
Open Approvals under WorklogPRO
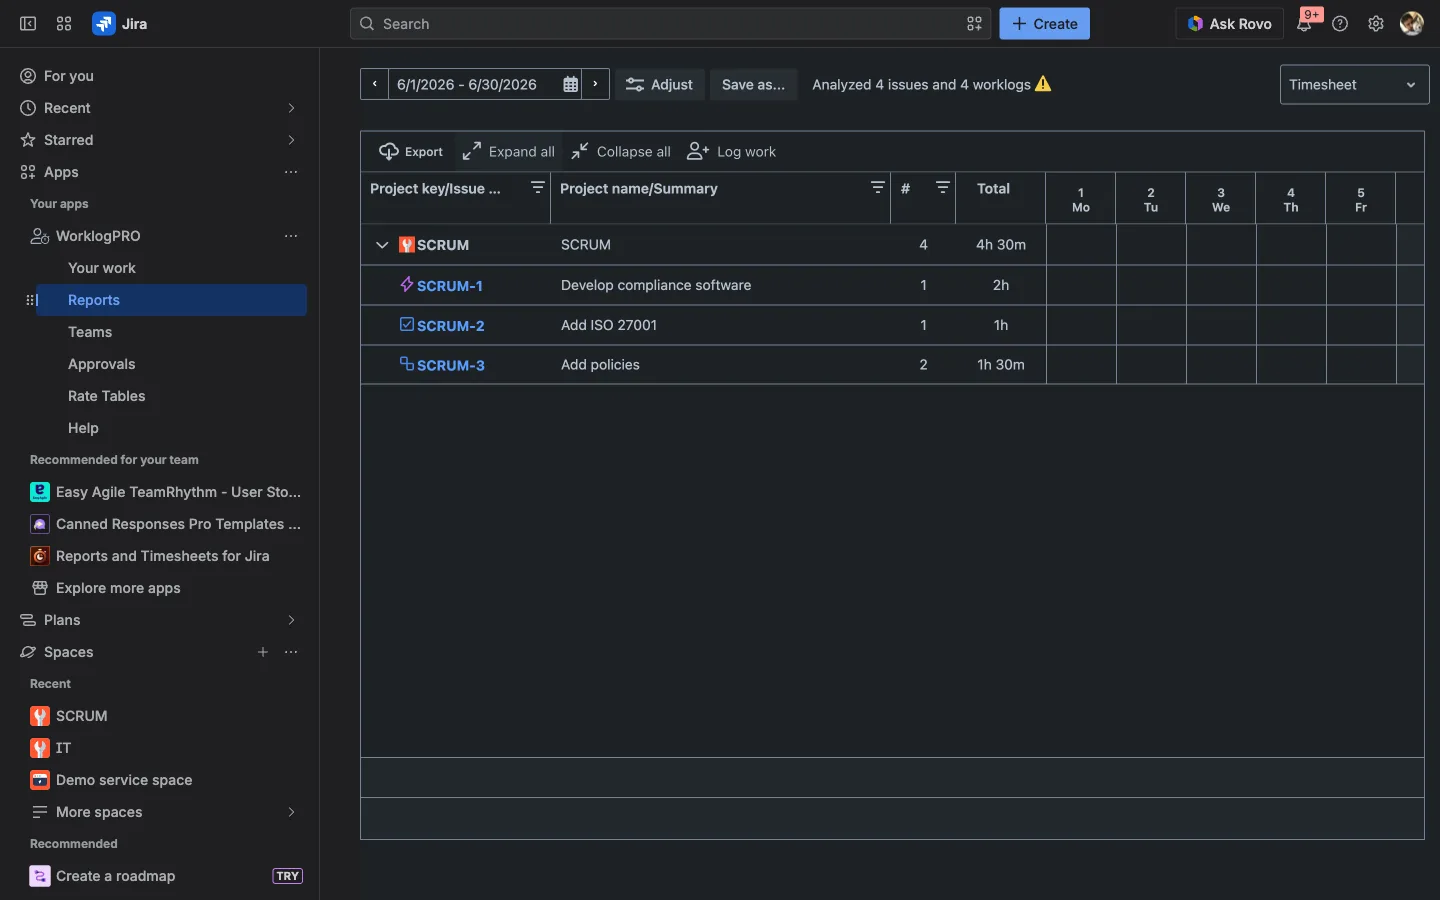pos(102,364)
